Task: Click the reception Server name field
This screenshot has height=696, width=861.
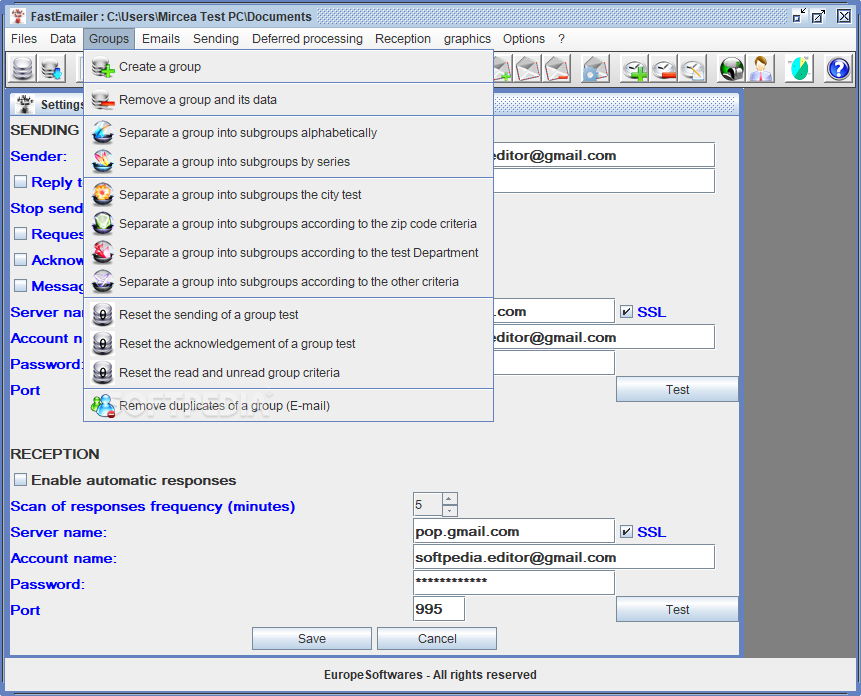Action: click(513, 531)
